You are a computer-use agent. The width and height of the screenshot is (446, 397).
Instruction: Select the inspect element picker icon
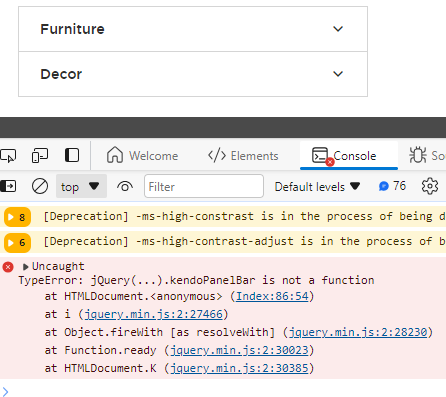pyautogui.click(x=8, y=156)
